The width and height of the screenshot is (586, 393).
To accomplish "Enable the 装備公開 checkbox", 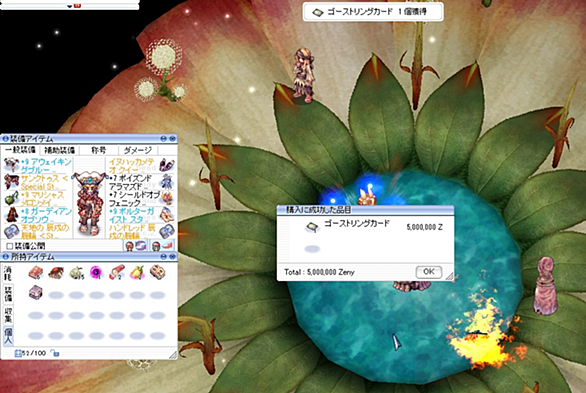I will click(10, 246).
